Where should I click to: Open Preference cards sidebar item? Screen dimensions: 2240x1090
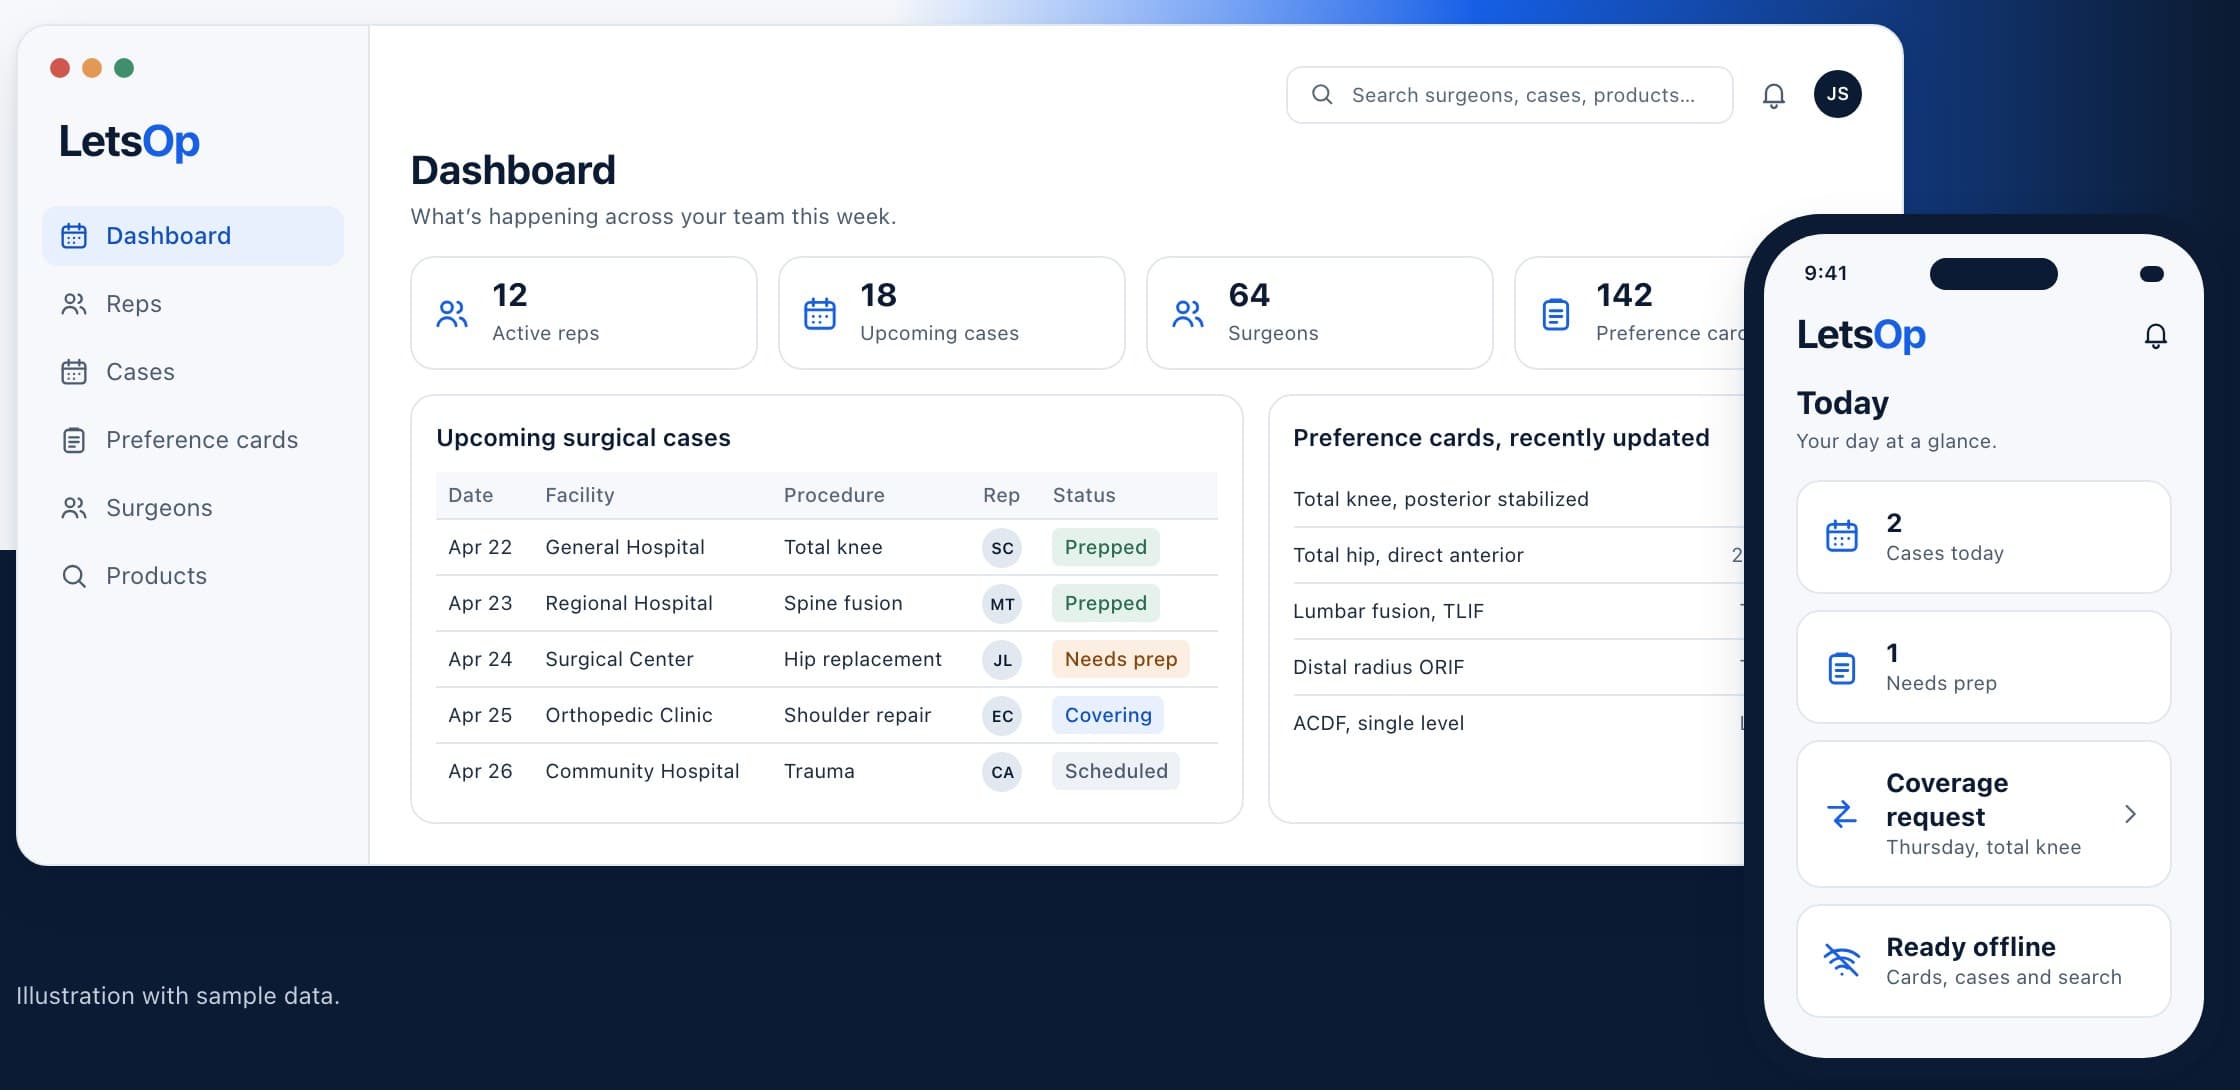coord(193,440)
